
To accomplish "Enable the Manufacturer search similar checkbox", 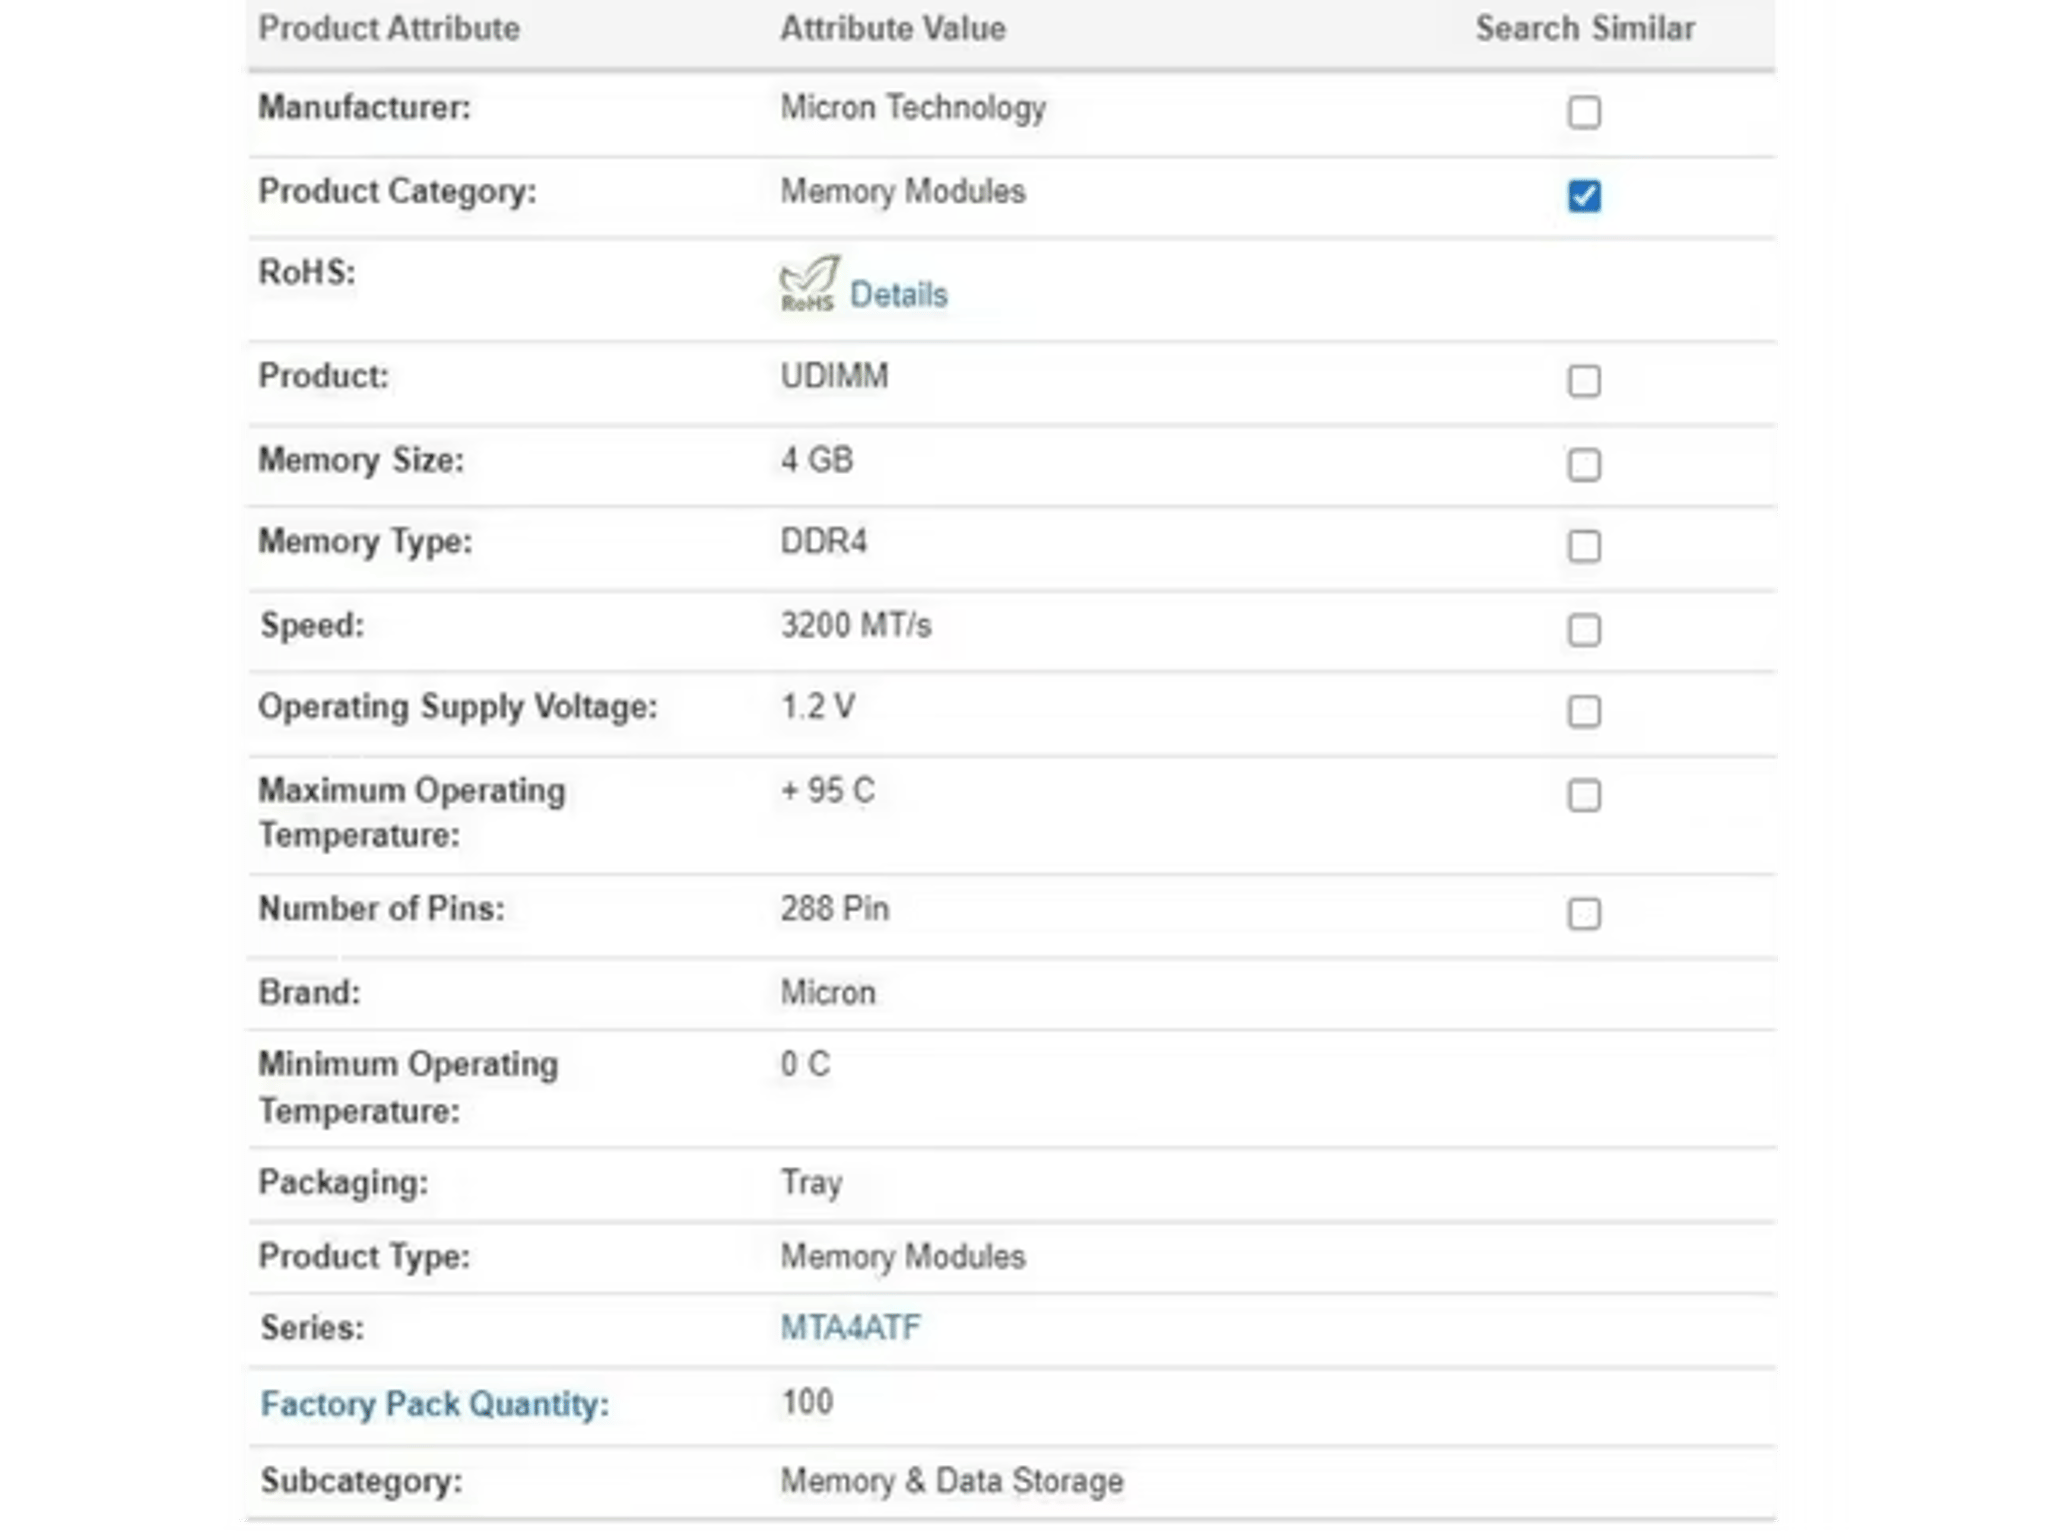I will [x=1584, y=112].
